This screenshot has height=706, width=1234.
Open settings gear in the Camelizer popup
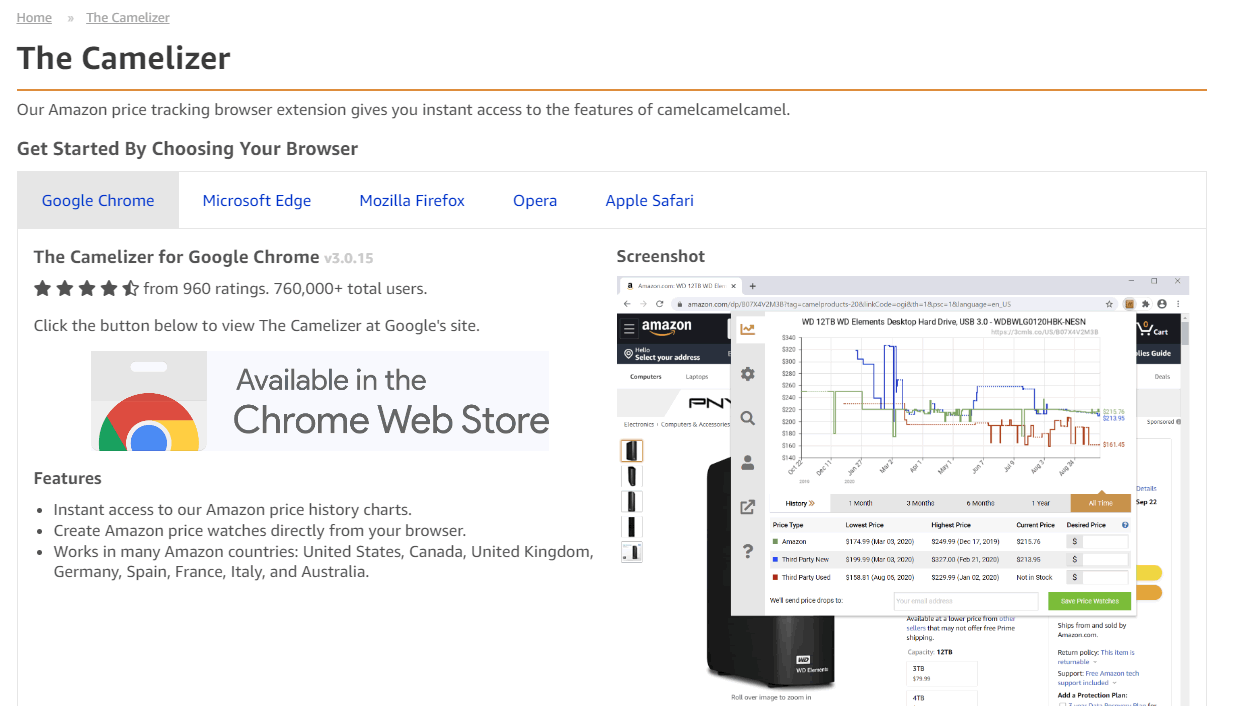coord(747,374)
